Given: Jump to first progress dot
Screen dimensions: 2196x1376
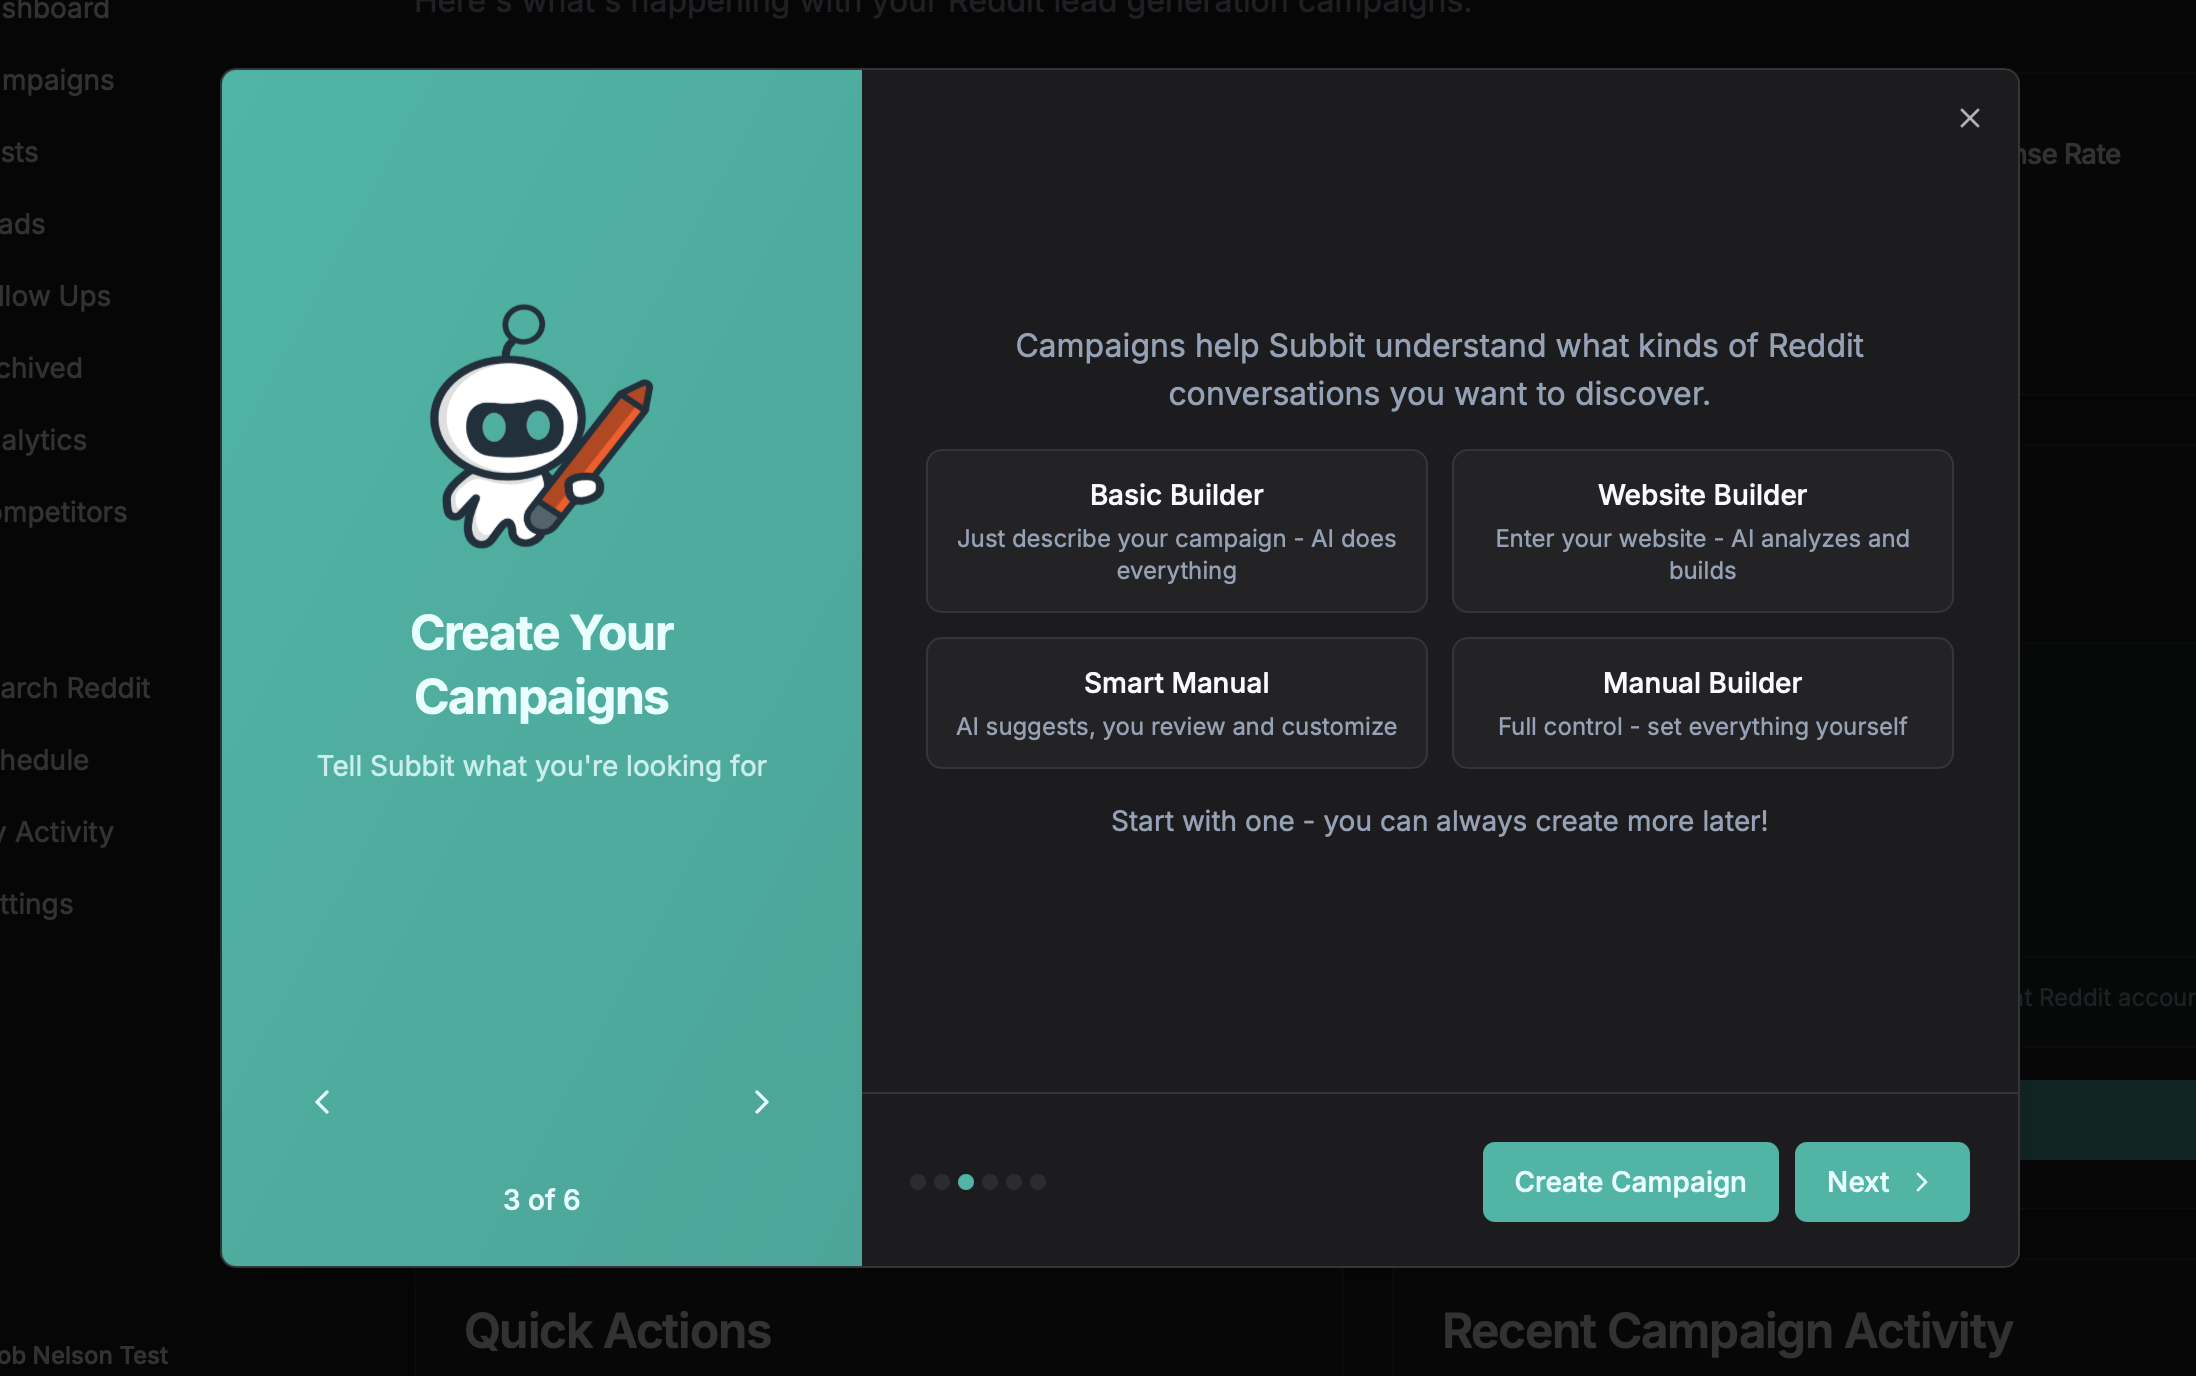Looking at the screenshot, I should click(917, 1182).
